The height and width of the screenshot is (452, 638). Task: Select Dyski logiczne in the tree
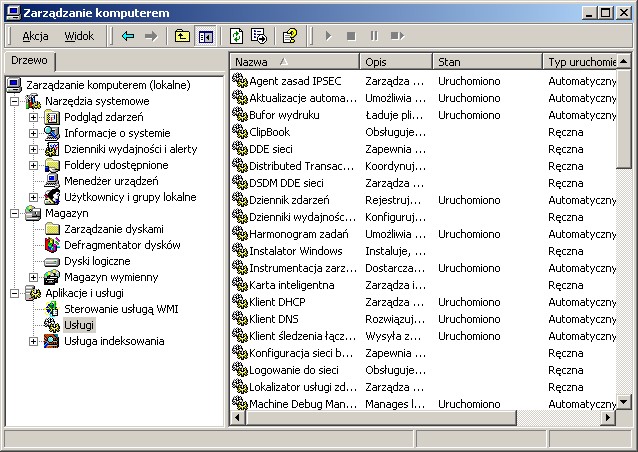pos(97,261)
